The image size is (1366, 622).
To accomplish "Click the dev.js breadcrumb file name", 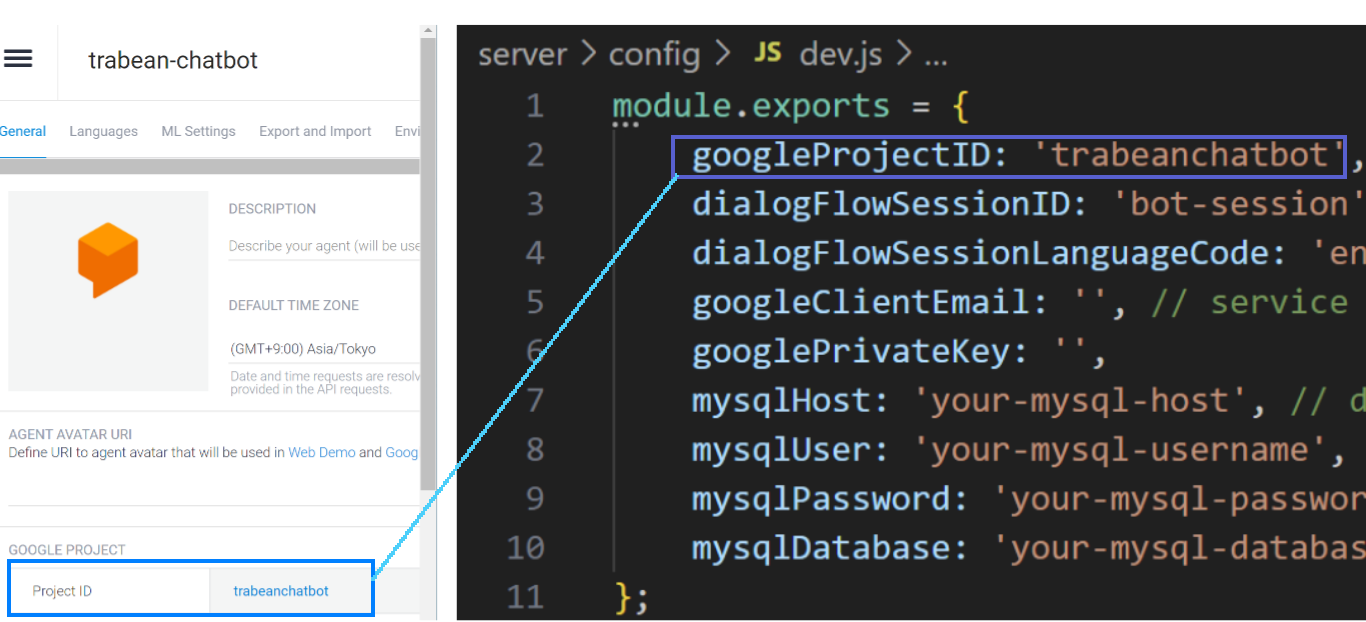I will [840, 54].
